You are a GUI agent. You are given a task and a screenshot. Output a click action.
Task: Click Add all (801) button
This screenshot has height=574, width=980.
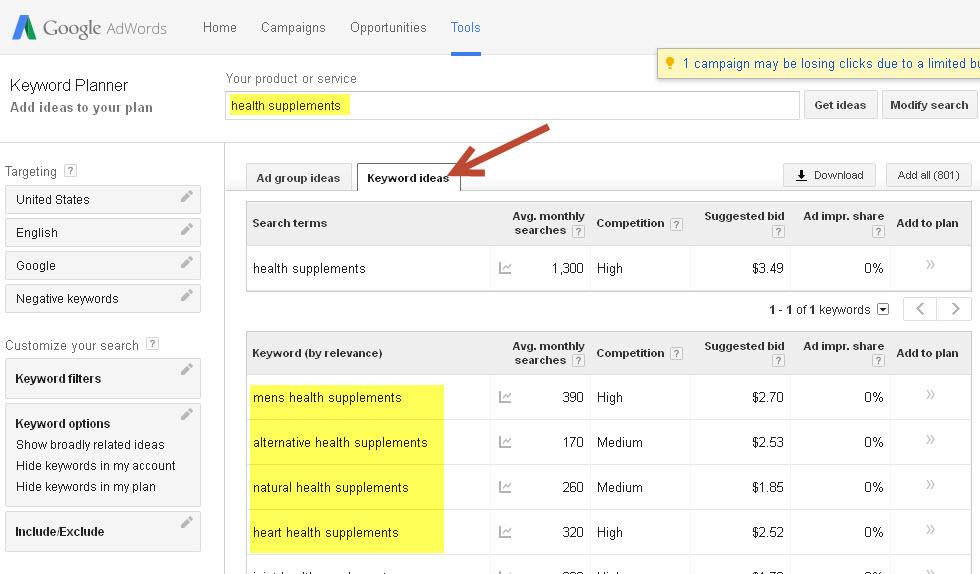pyautogui.click(x=928, y=175)
